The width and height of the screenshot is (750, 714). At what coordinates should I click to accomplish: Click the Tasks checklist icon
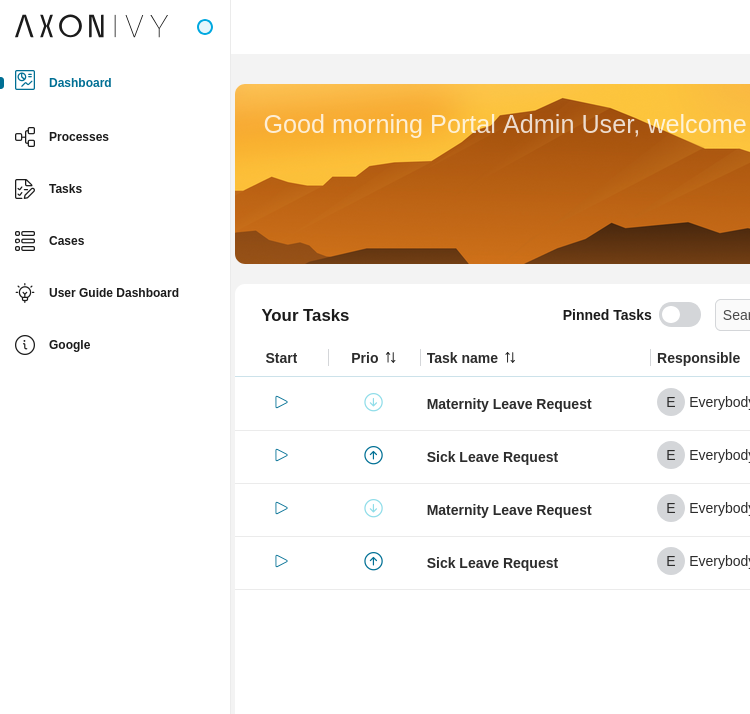pyautogui.click(x=25, y=189)
